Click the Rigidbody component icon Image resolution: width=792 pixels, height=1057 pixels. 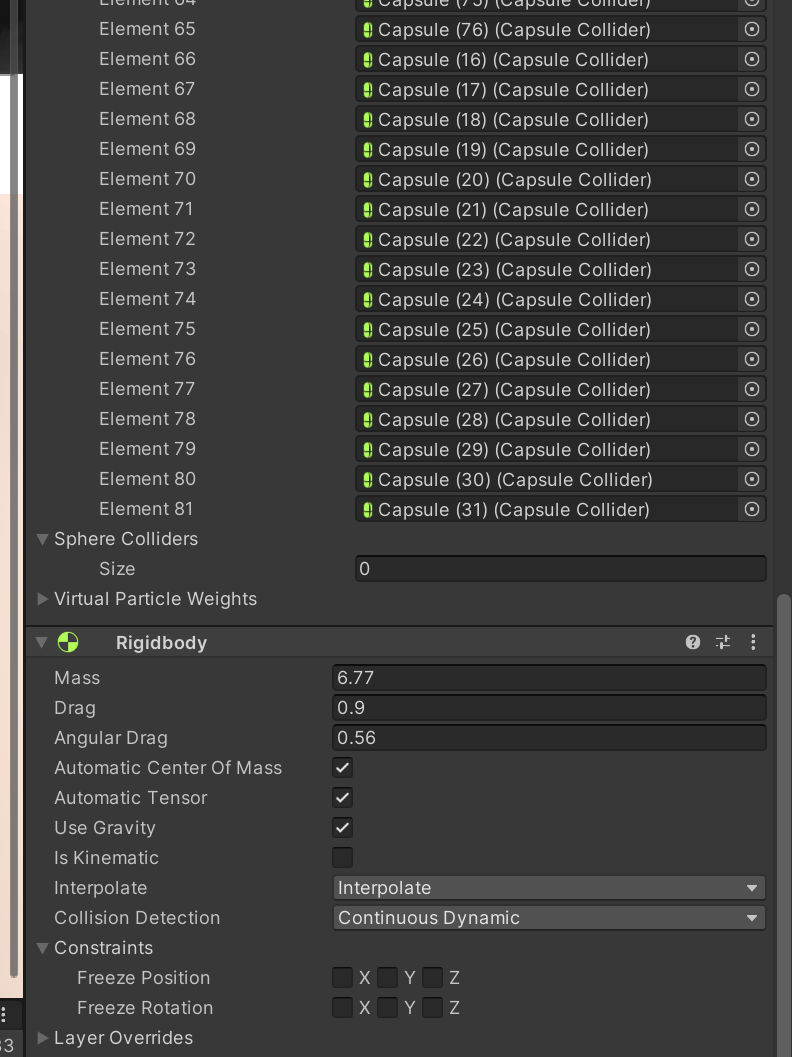pos(68,642)
